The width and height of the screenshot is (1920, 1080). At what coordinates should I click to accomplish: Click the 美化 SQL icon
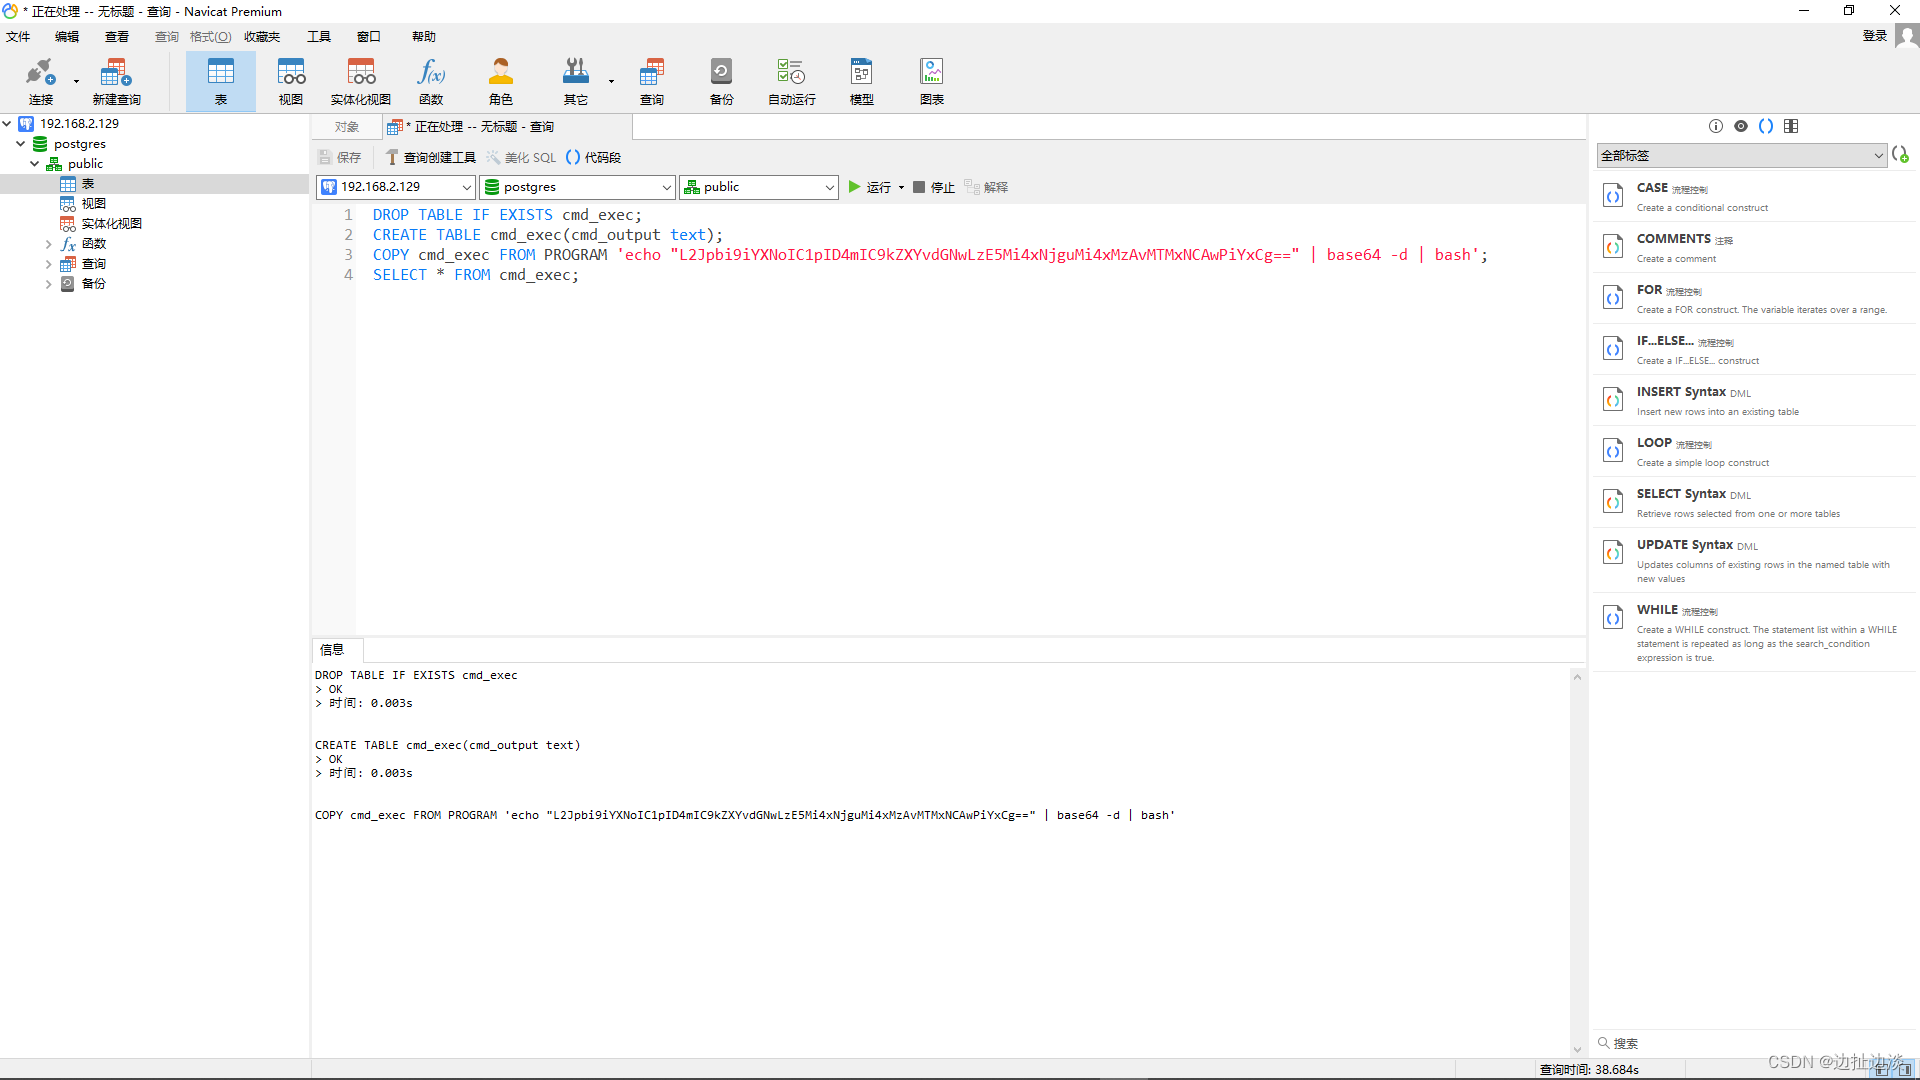pyautogui.click(x=520, y=157)
